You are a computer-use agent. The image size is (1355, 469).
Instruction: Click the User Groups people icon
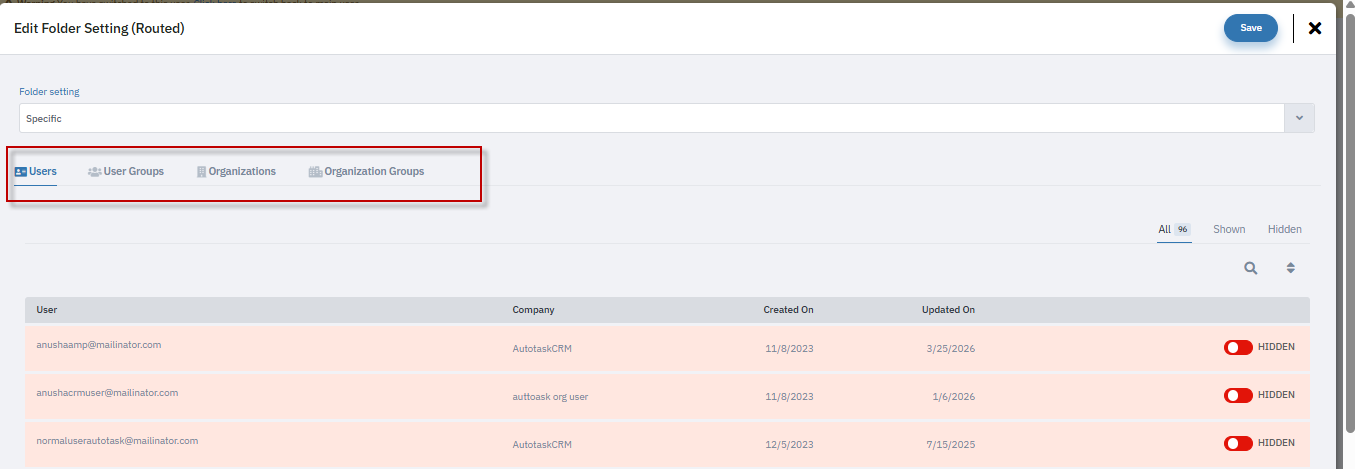coord(94,172)
